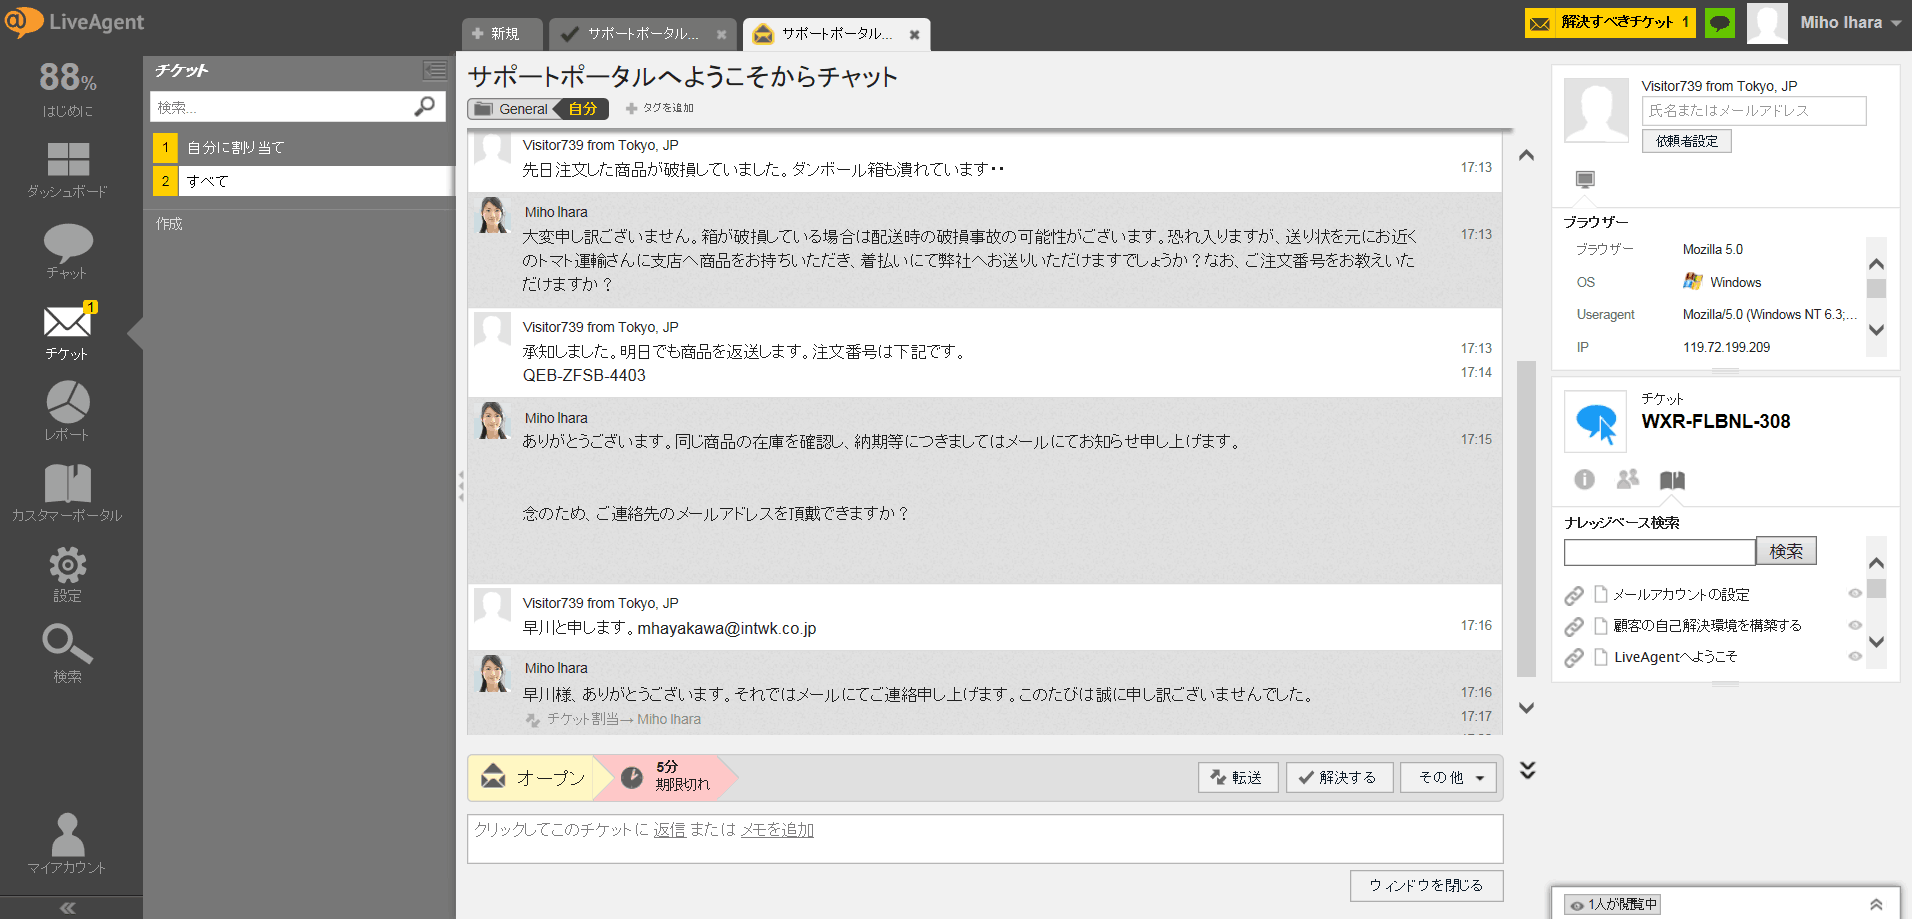Focus the 氏名またはメールアドレス input field

point(1754,111)
